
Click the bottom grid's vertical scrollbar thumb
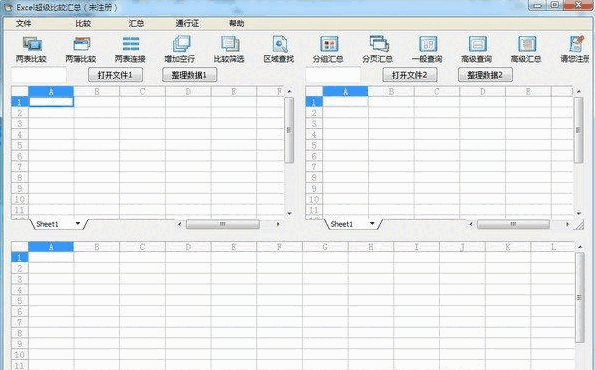point(579,298)
